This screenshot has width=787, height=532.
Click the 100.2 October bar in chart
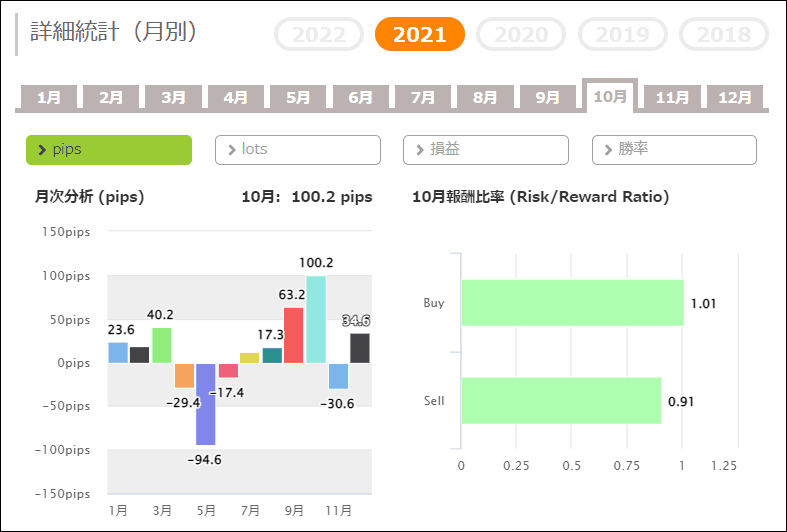(316, 319)
